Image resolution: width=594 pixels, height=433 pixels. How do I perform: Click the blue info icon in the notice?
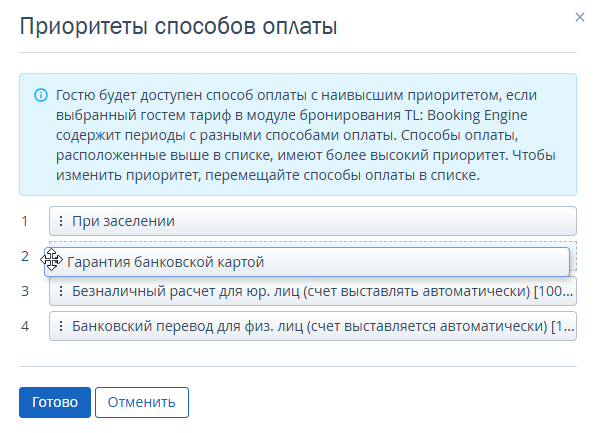click(41, 95)
